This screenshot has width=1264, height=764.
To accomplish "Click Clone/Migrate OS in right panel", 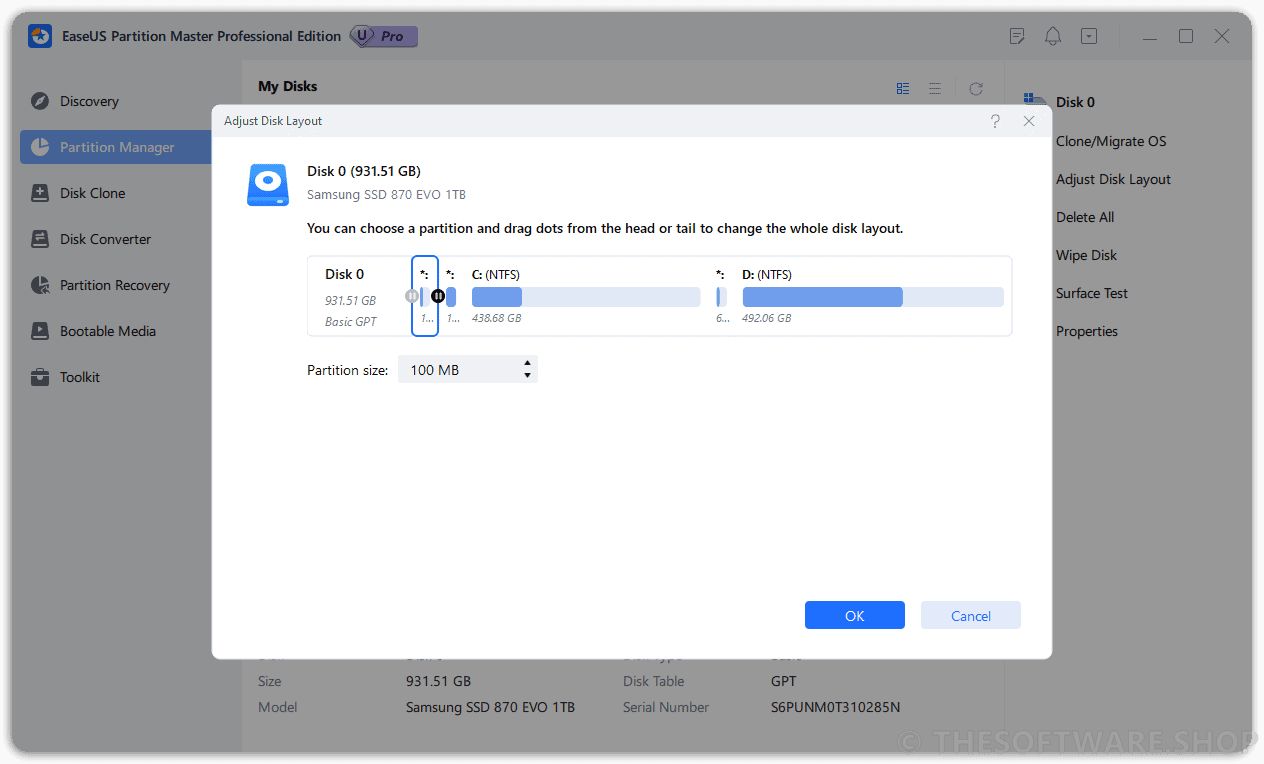I will pos(1111,141).
